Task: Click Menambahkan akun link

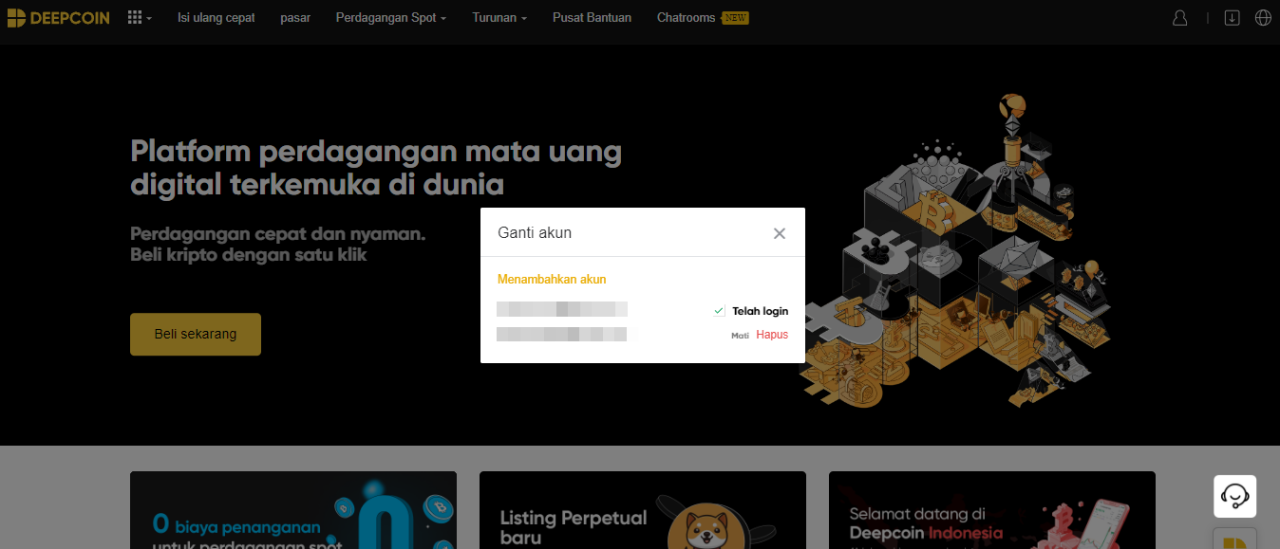Action: [552, 279]
